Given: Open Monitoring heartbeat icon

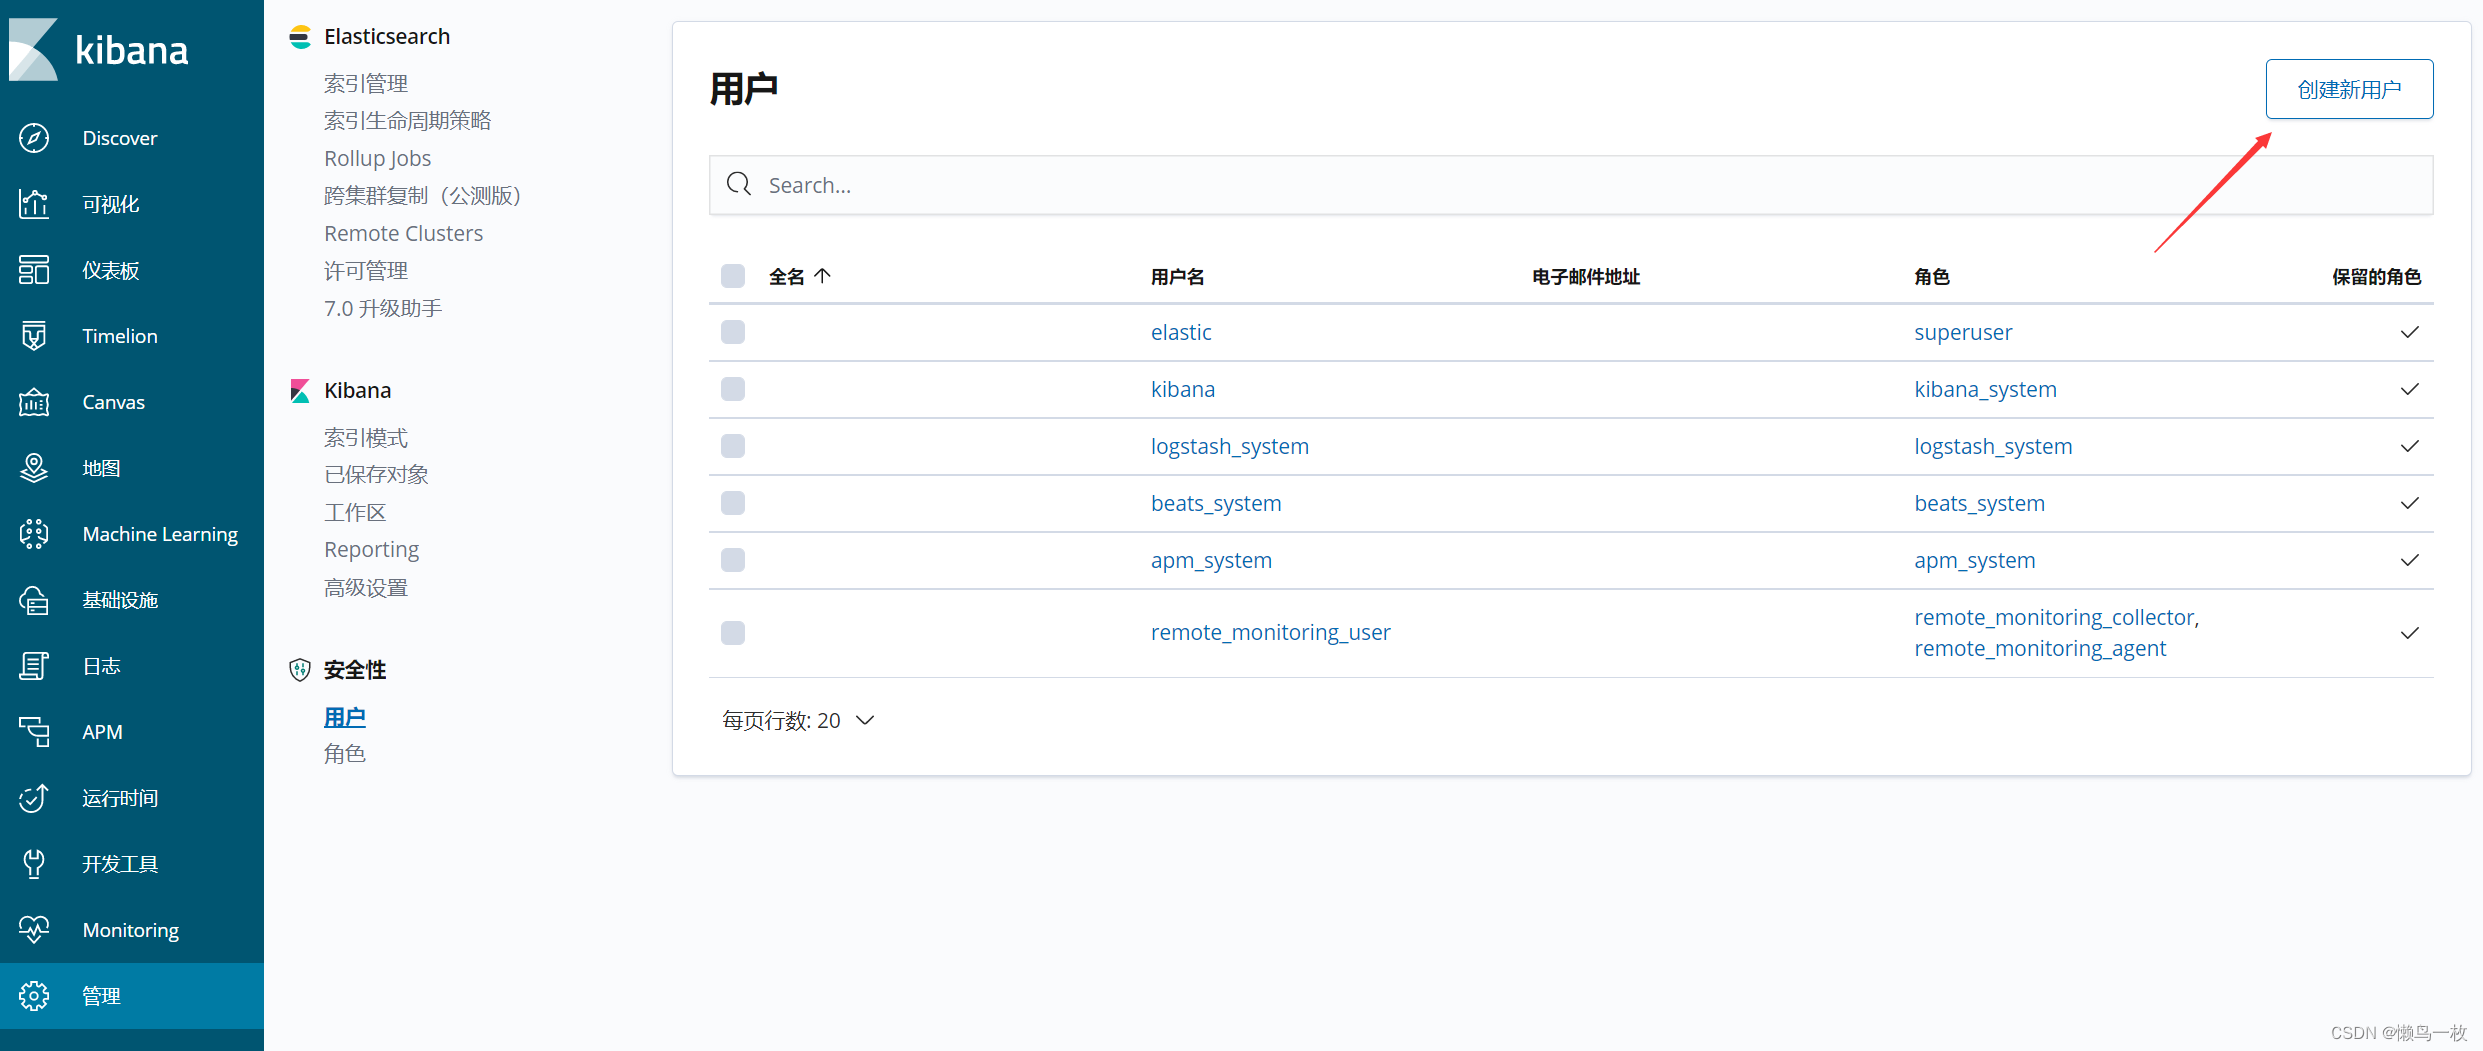Looking at the screenshot, I should 34,930.
